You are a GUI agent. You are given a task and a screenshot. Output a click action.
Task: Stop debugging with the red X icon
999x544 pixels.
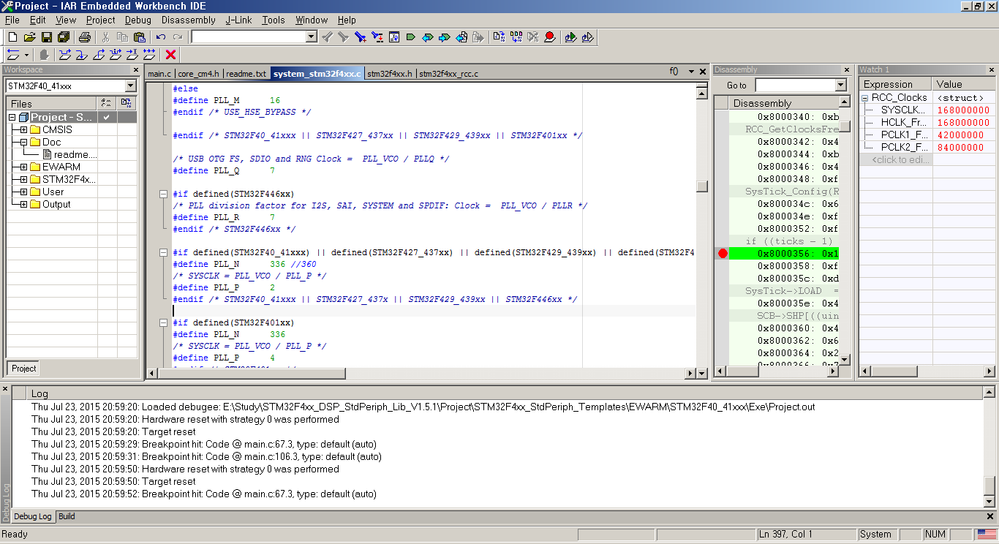[170, 55]
